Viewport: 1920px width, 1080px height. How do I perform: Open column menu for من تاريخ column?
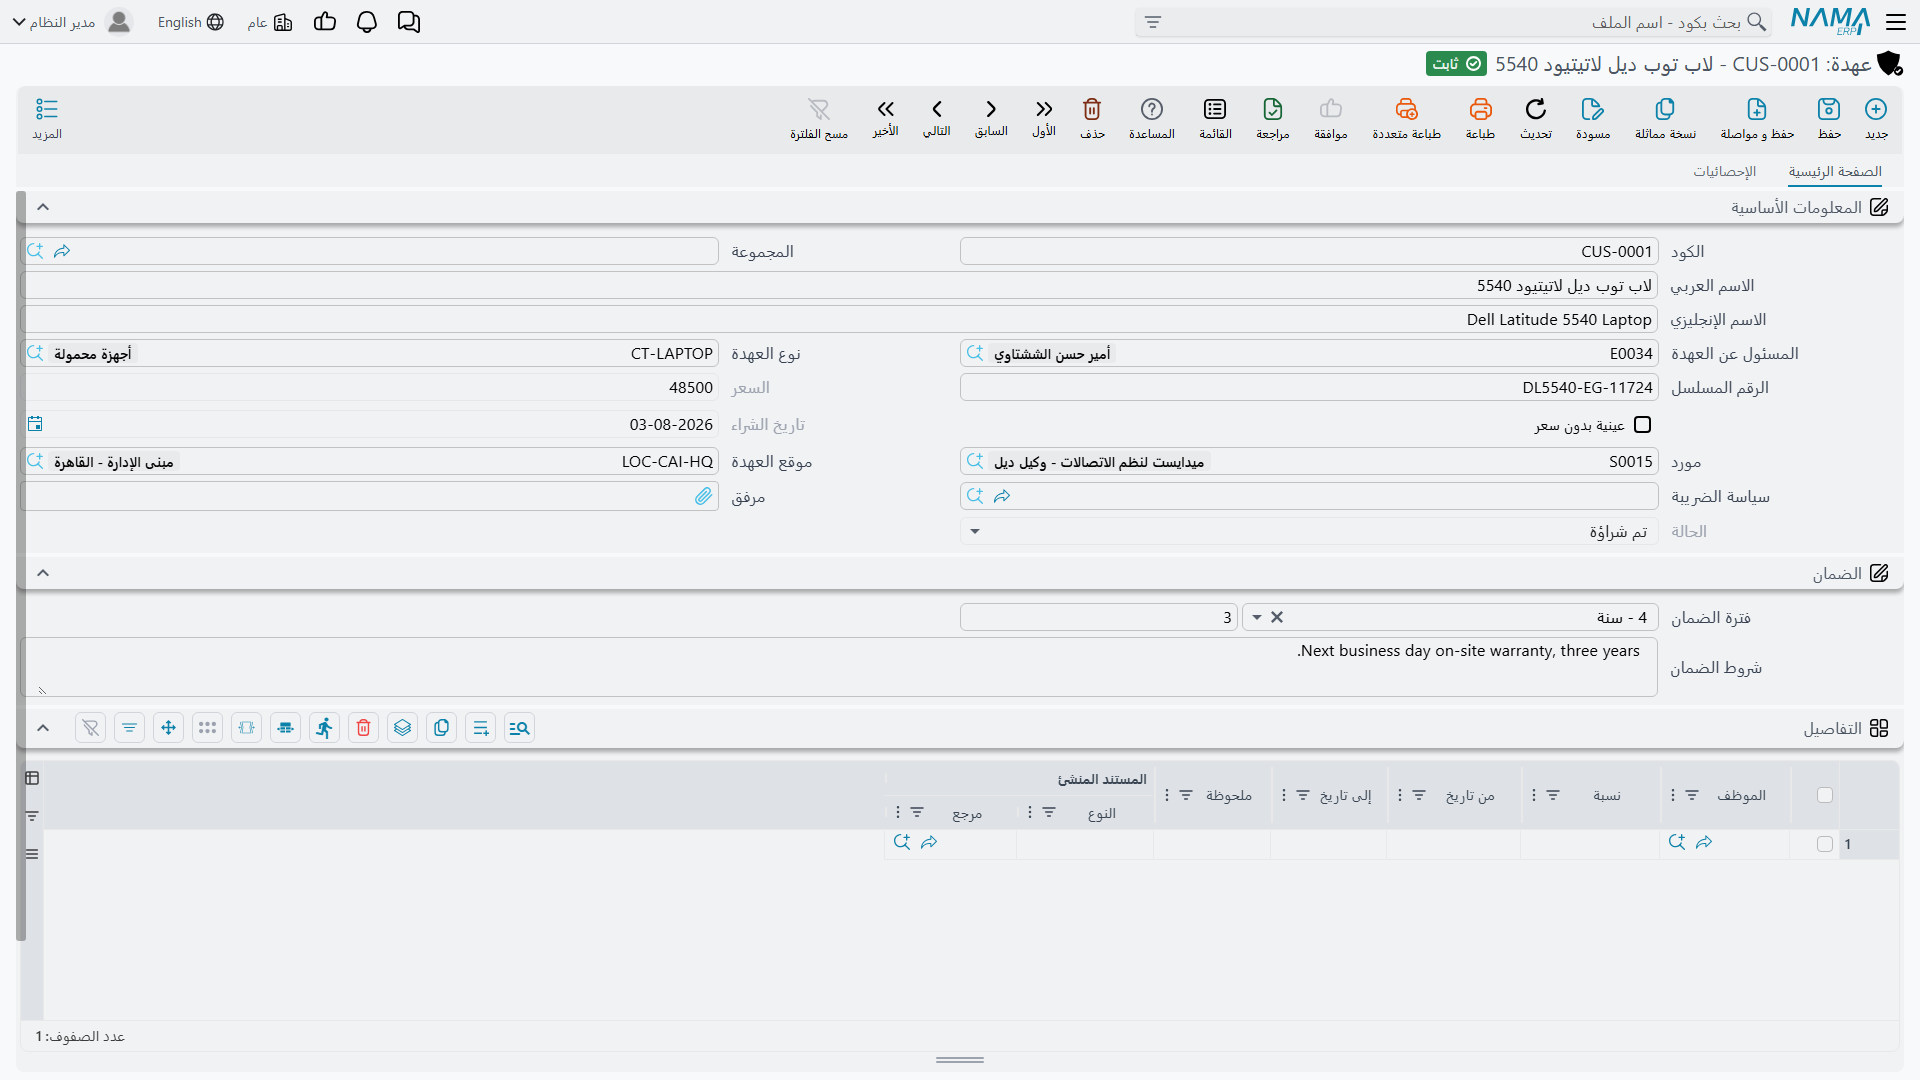click(x=1400, y=795)
